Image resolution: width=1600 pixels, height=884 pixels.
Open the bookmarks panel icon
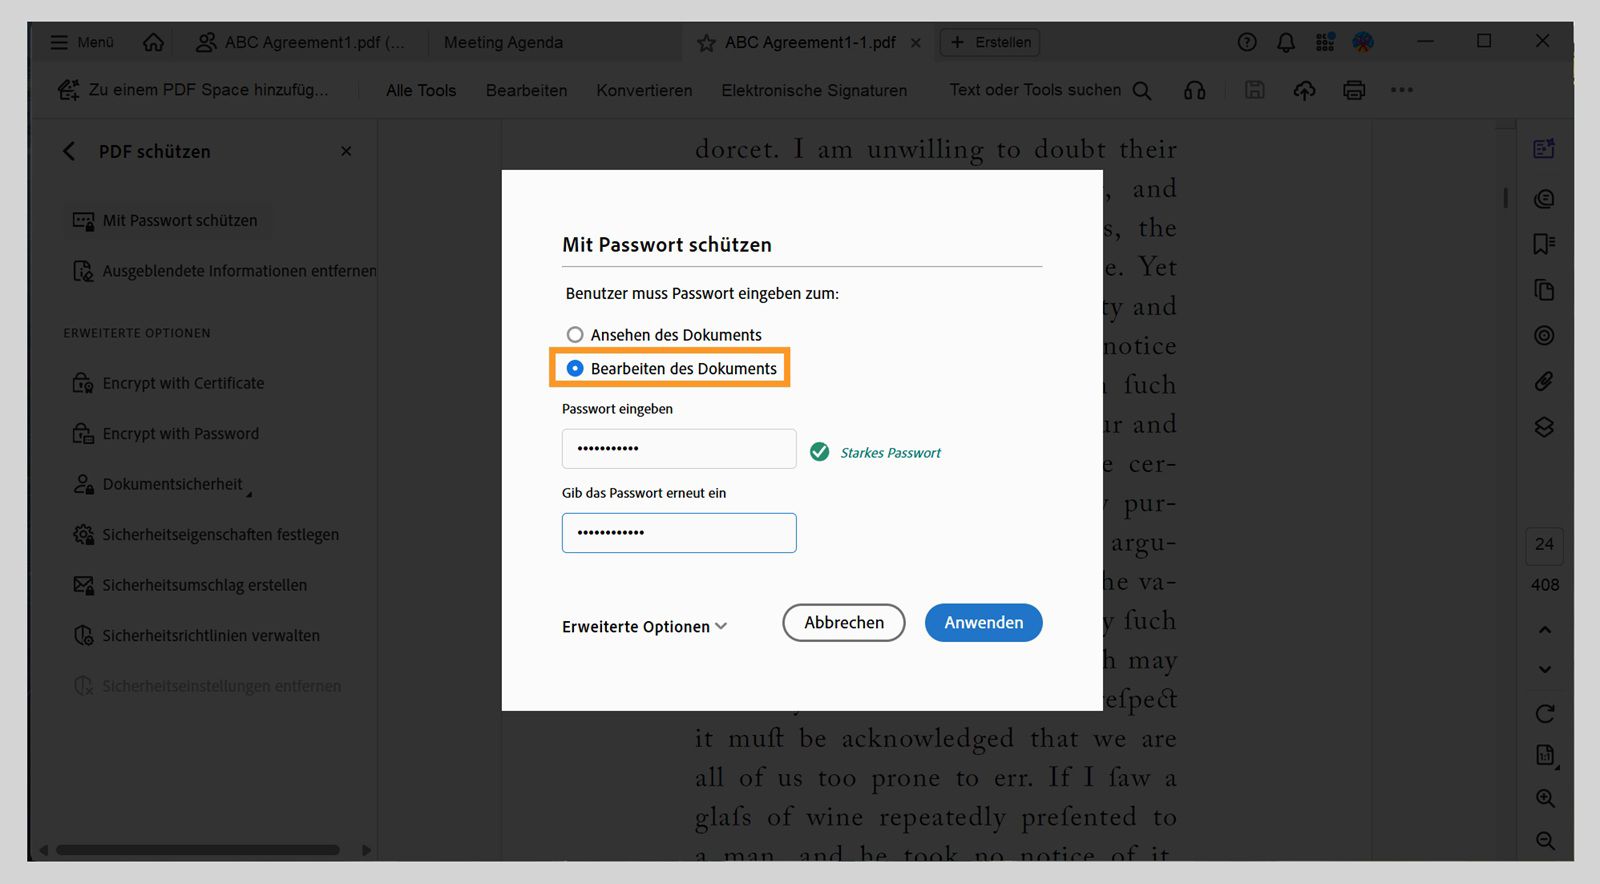[1544, 244]
